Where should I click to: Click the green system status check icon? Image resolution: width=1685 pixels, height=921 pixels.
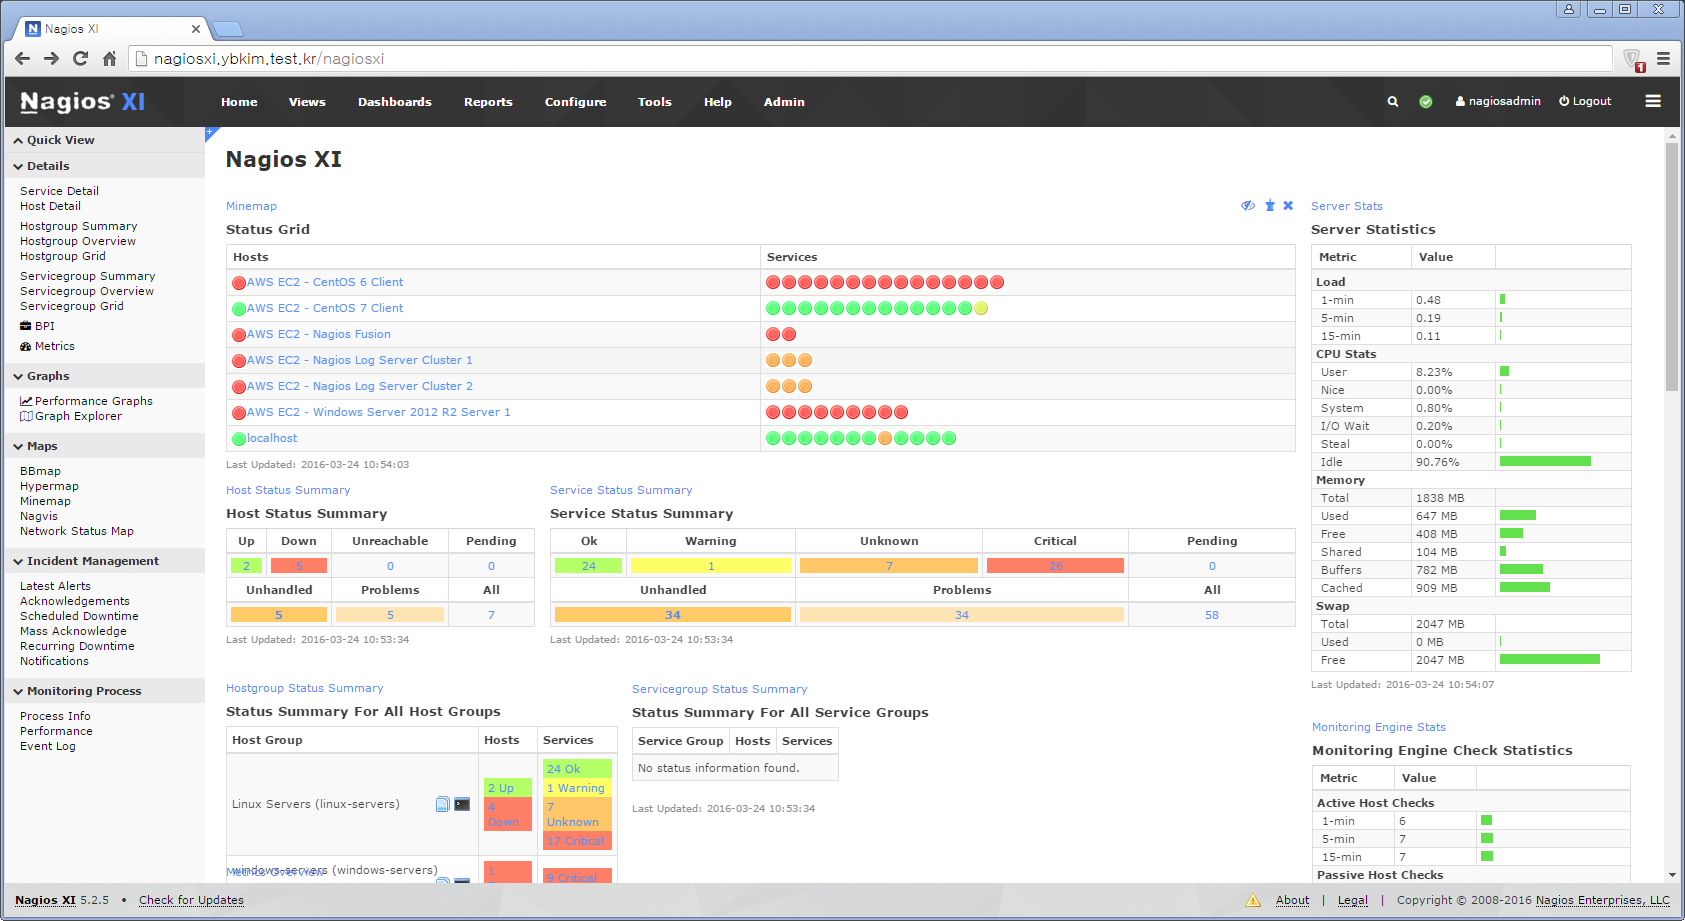coord(1426,102)
